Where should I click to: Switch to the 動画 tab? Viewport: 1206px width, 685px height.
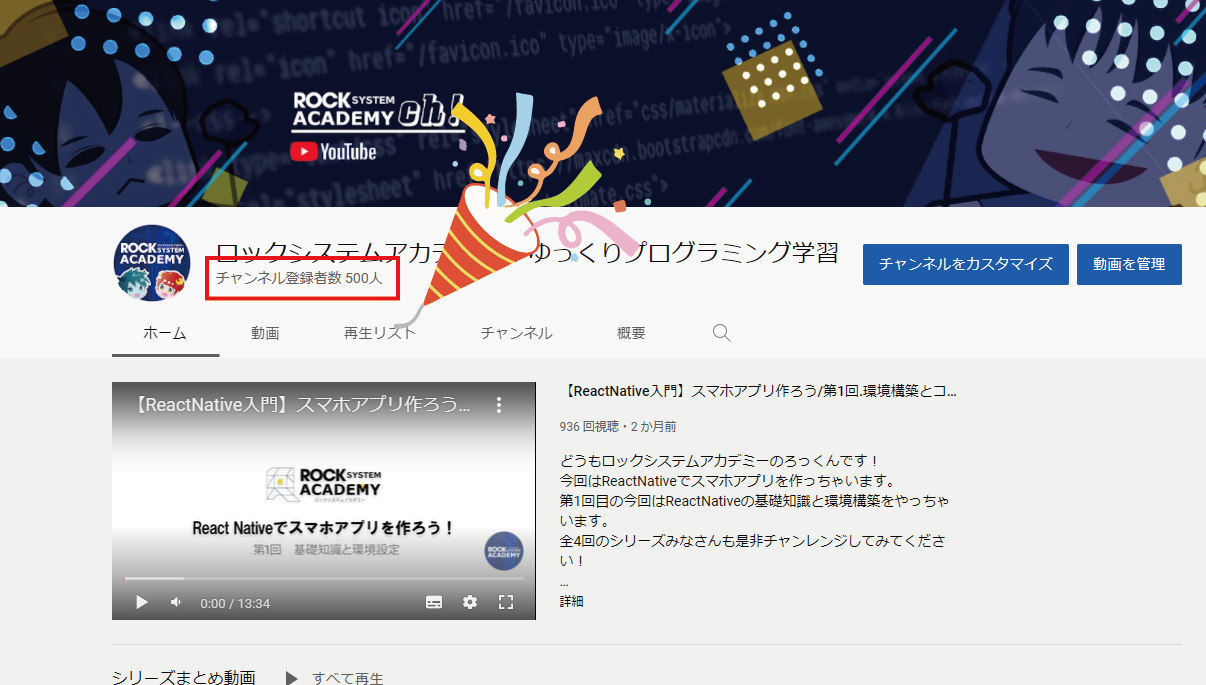265,333
